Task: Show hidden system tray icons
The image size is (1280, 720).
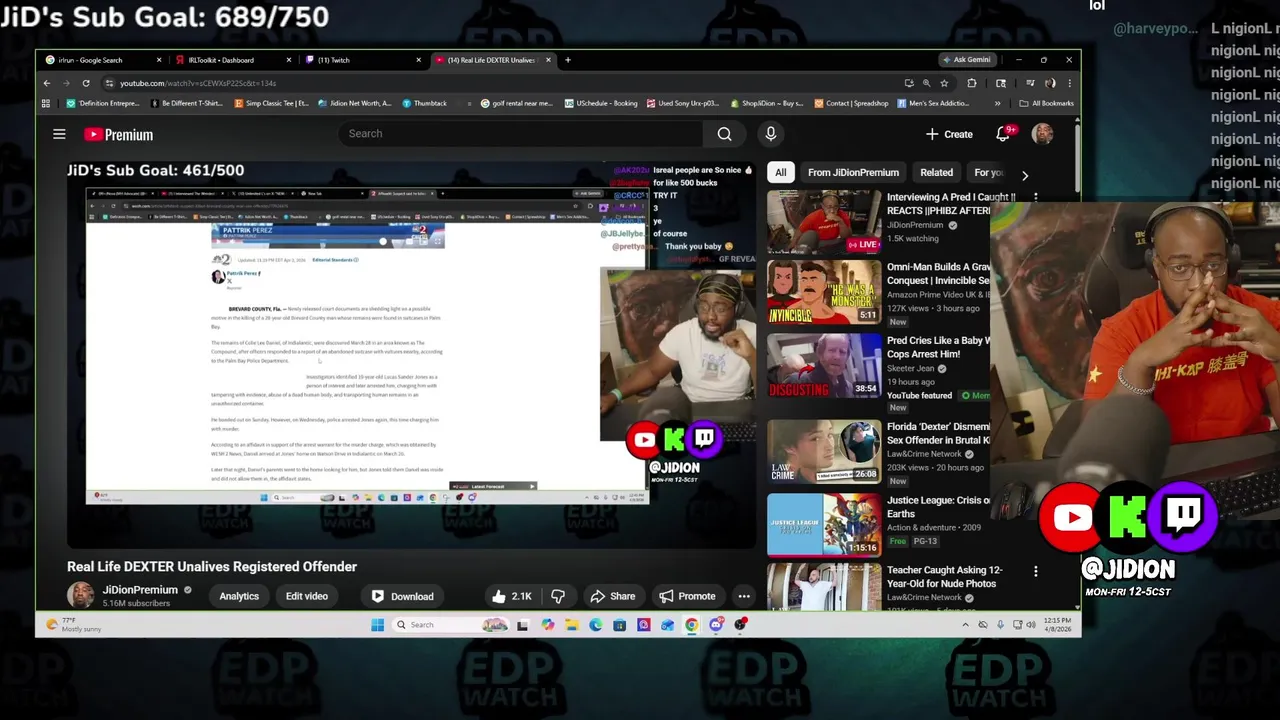Action: click(965, 625)
